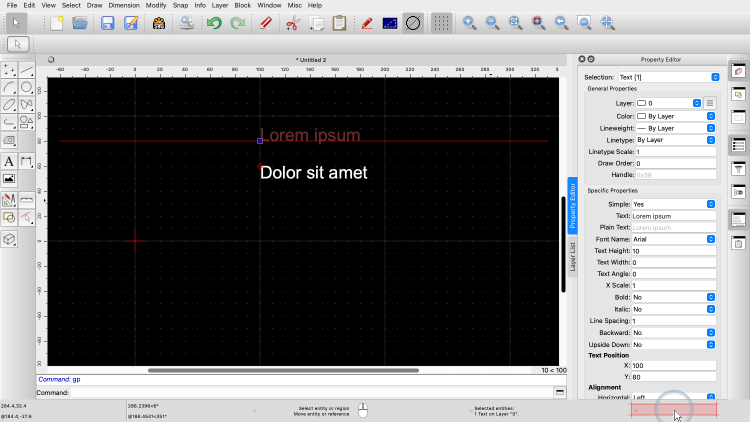750x422 pixels.
Task: Select the Text tool in left toolbox
Action: point(9,161)
